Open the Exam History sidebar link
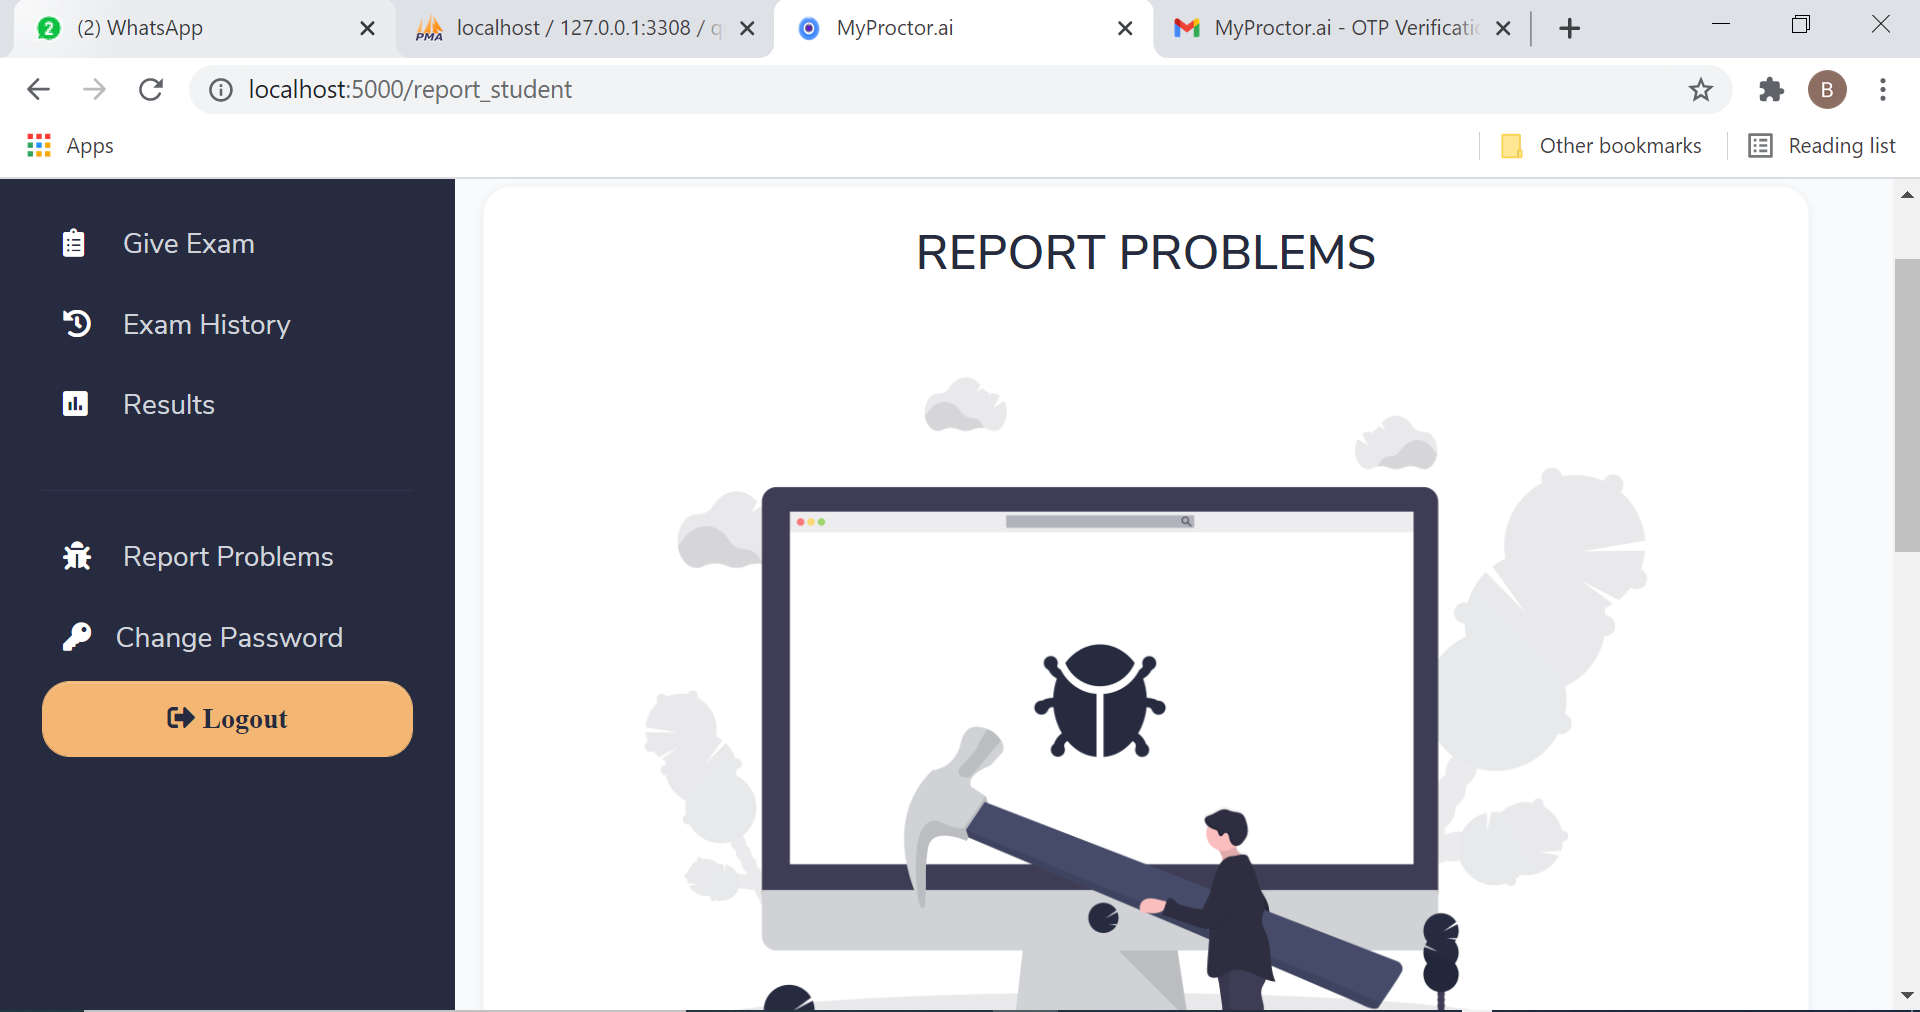The height and width of the screenshot is (1012, 1920). click(x=206, y=324)
